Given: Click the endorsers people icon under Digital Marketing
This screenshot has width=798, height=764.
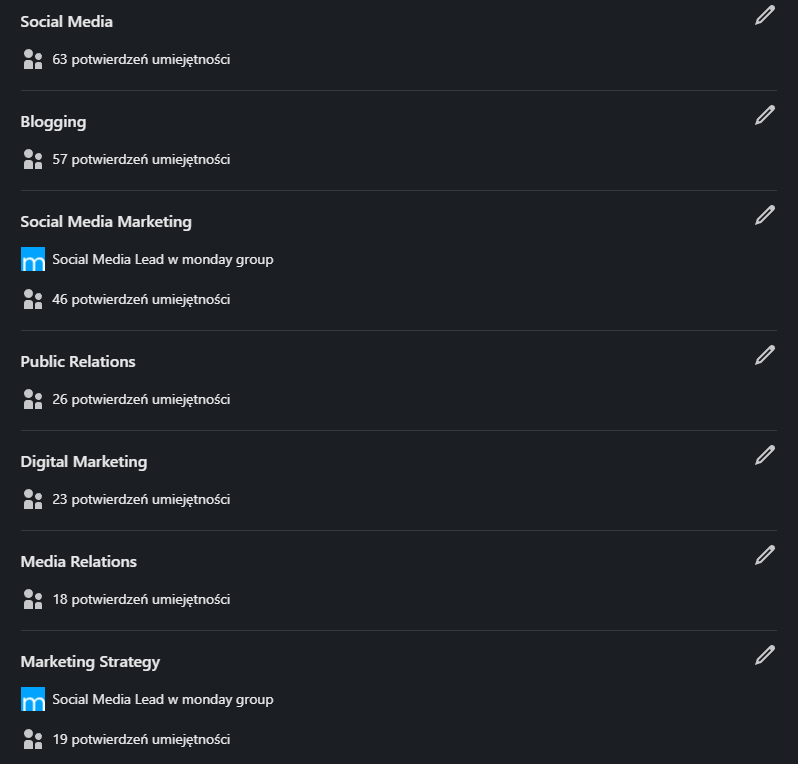Looking at the screenshot, I should click(33, 499).
